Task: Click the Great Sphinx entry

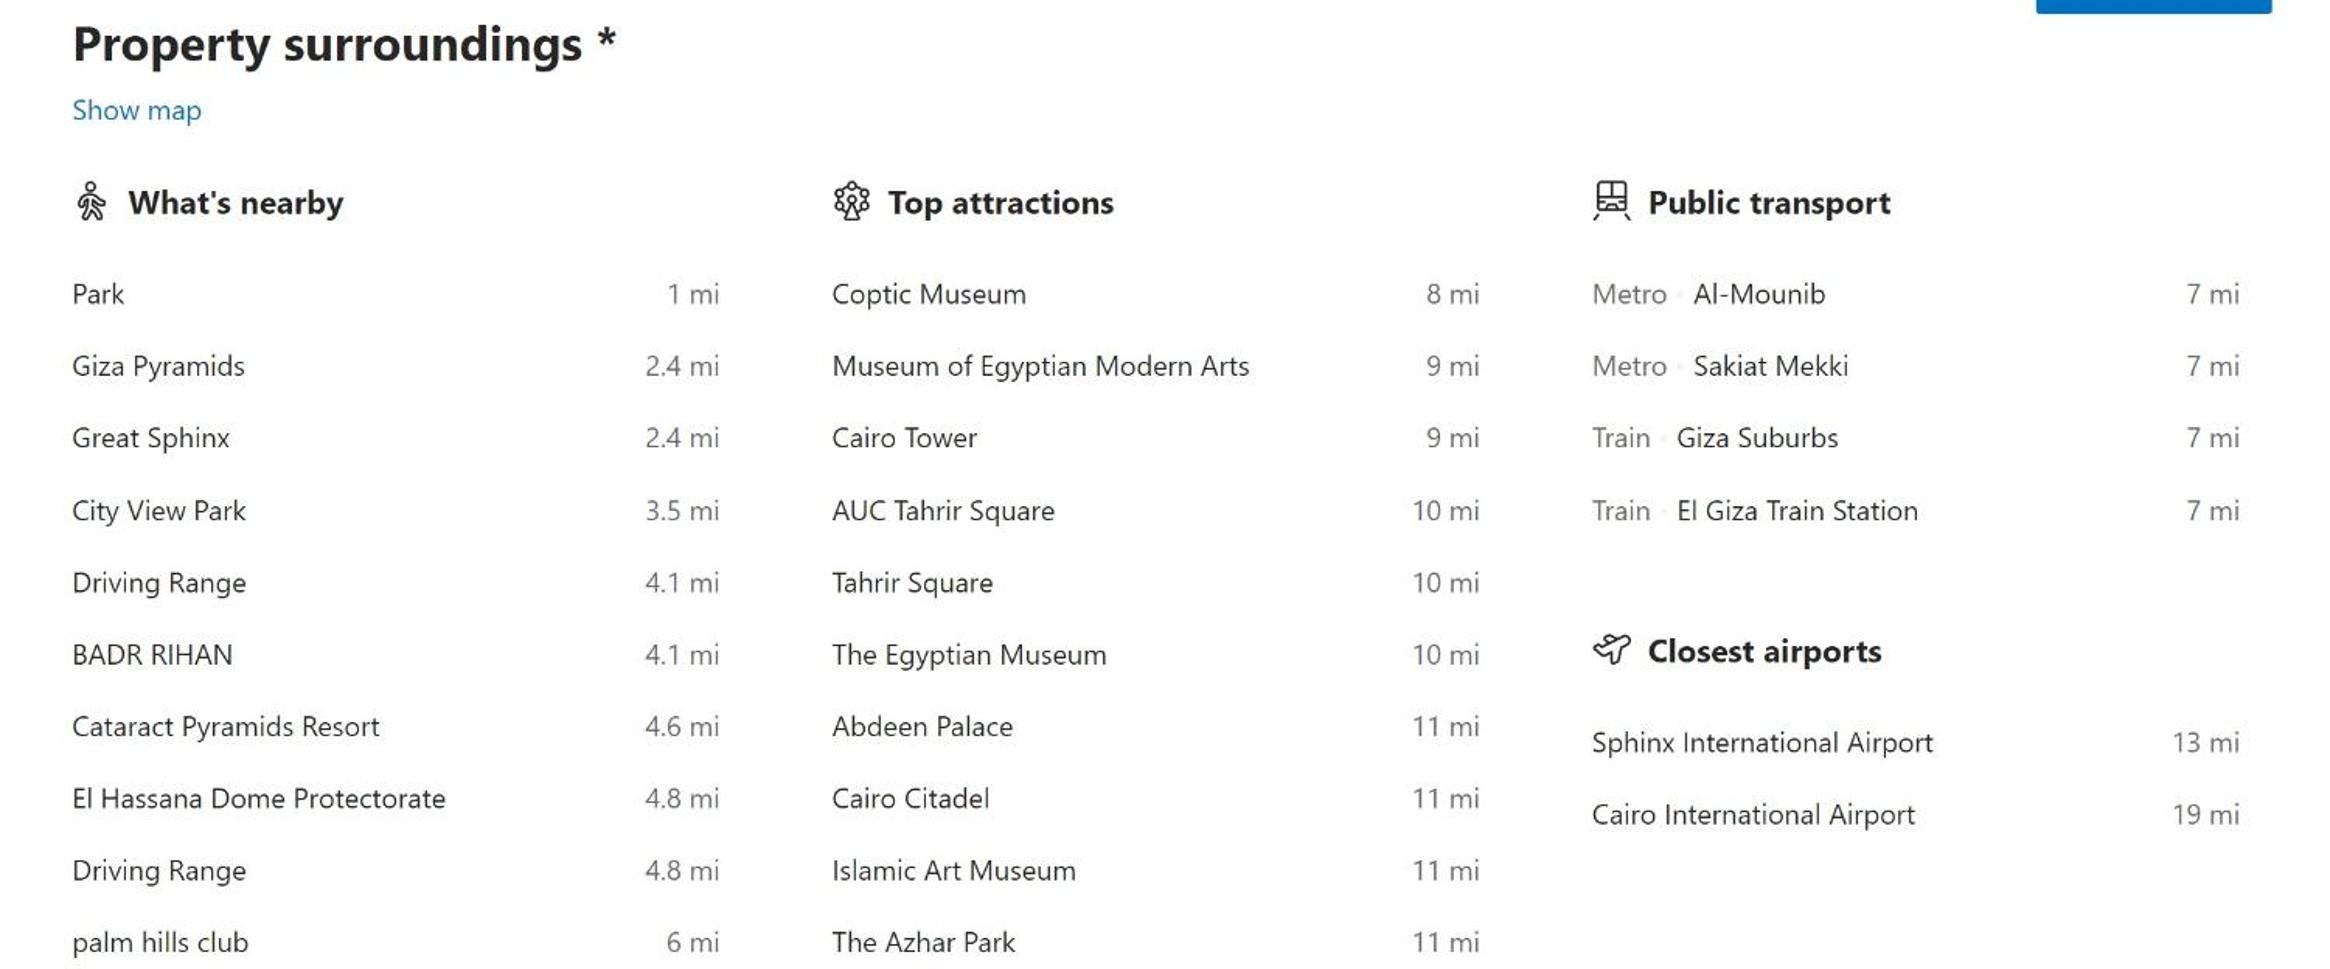Action: coord(151,438)
